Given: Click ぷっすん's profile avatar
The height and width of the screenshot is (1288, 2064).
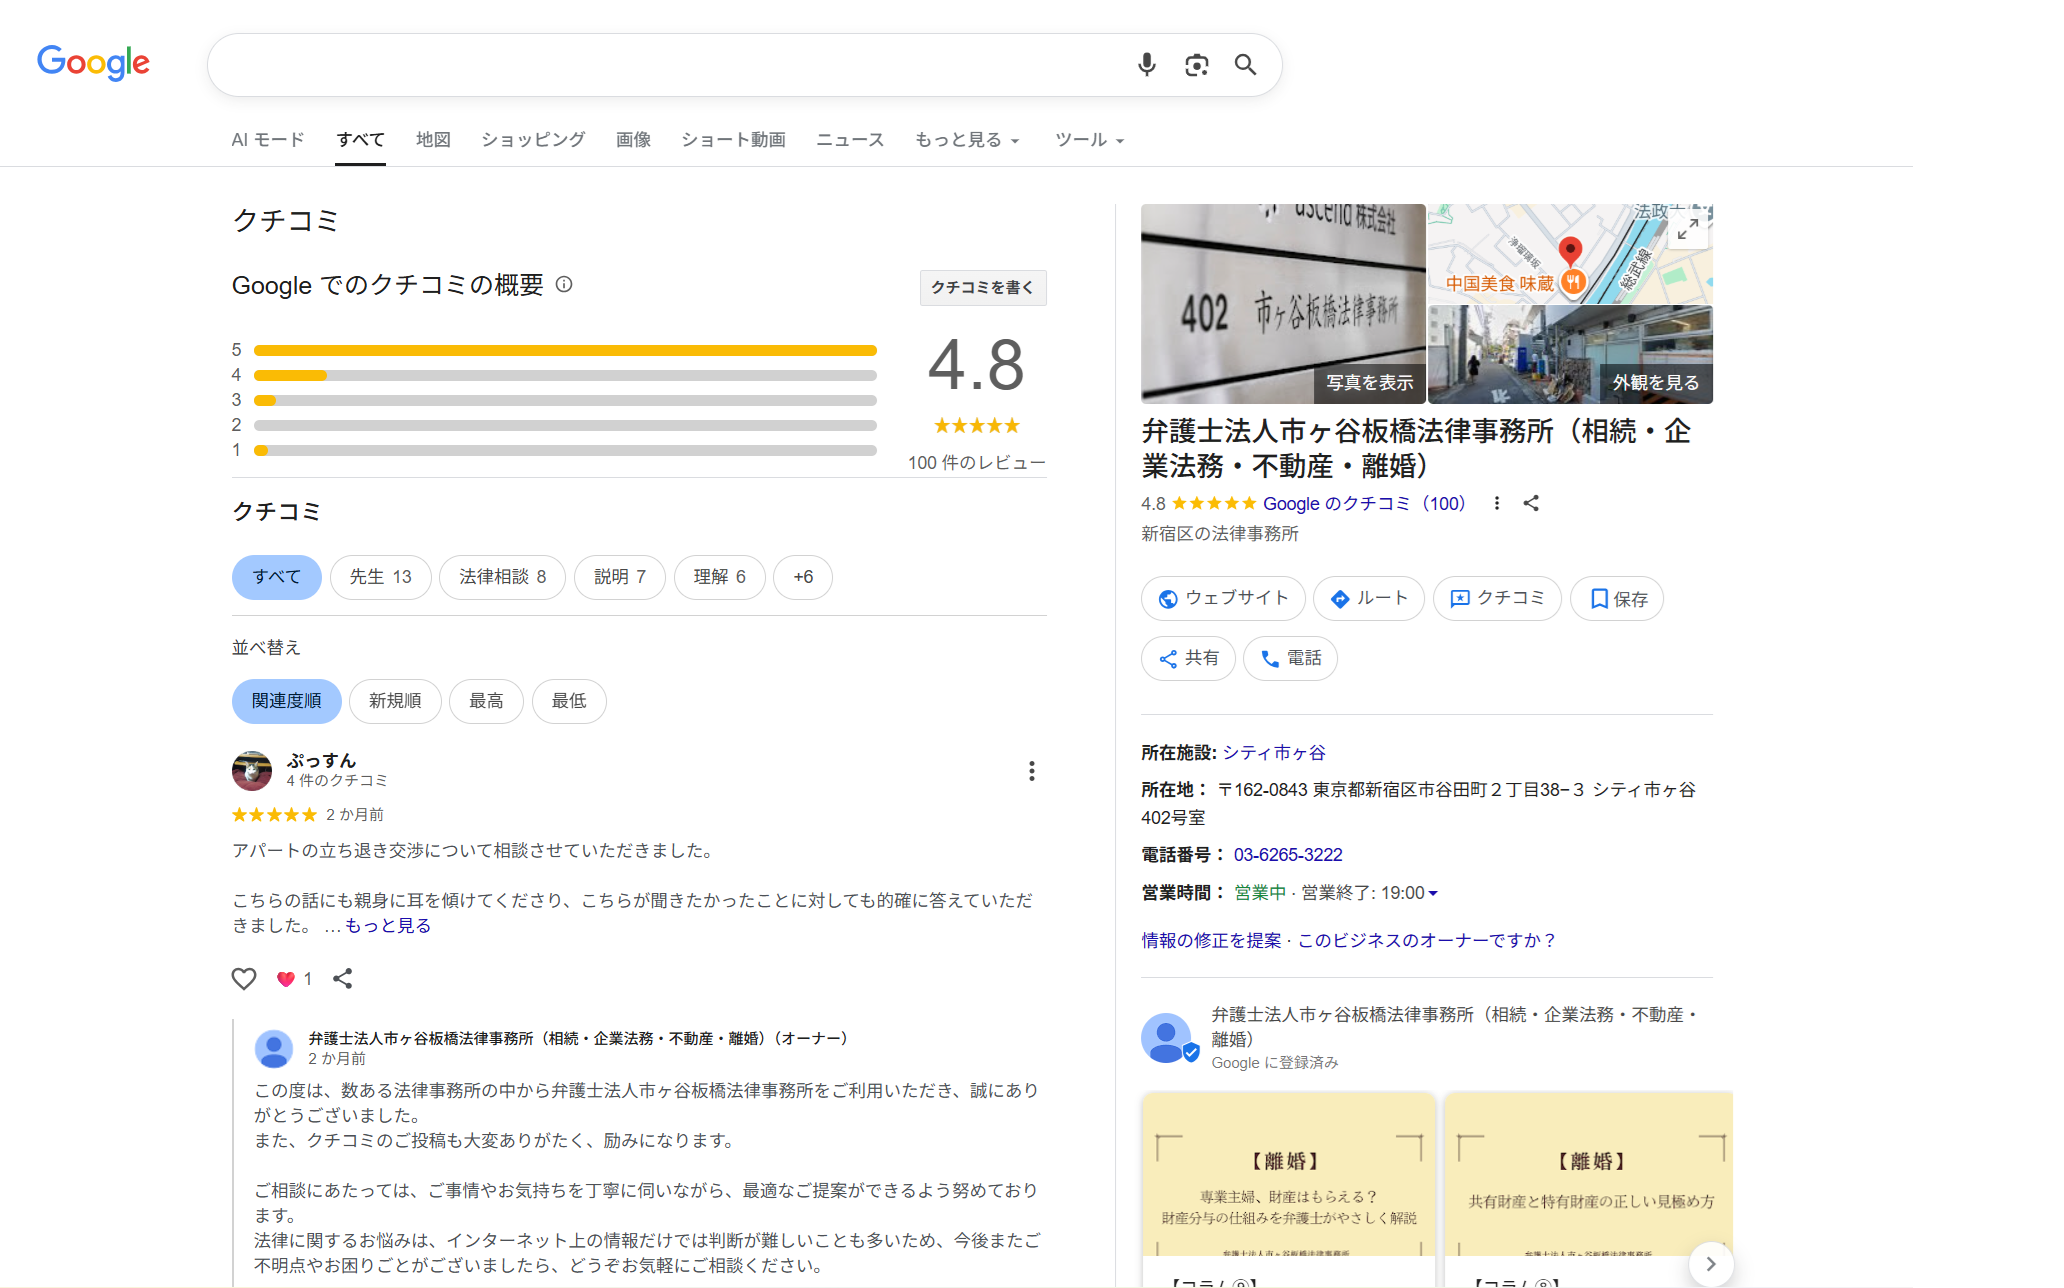Looking at the screenshot, I should pyautogui.click(x=252, y=771).
